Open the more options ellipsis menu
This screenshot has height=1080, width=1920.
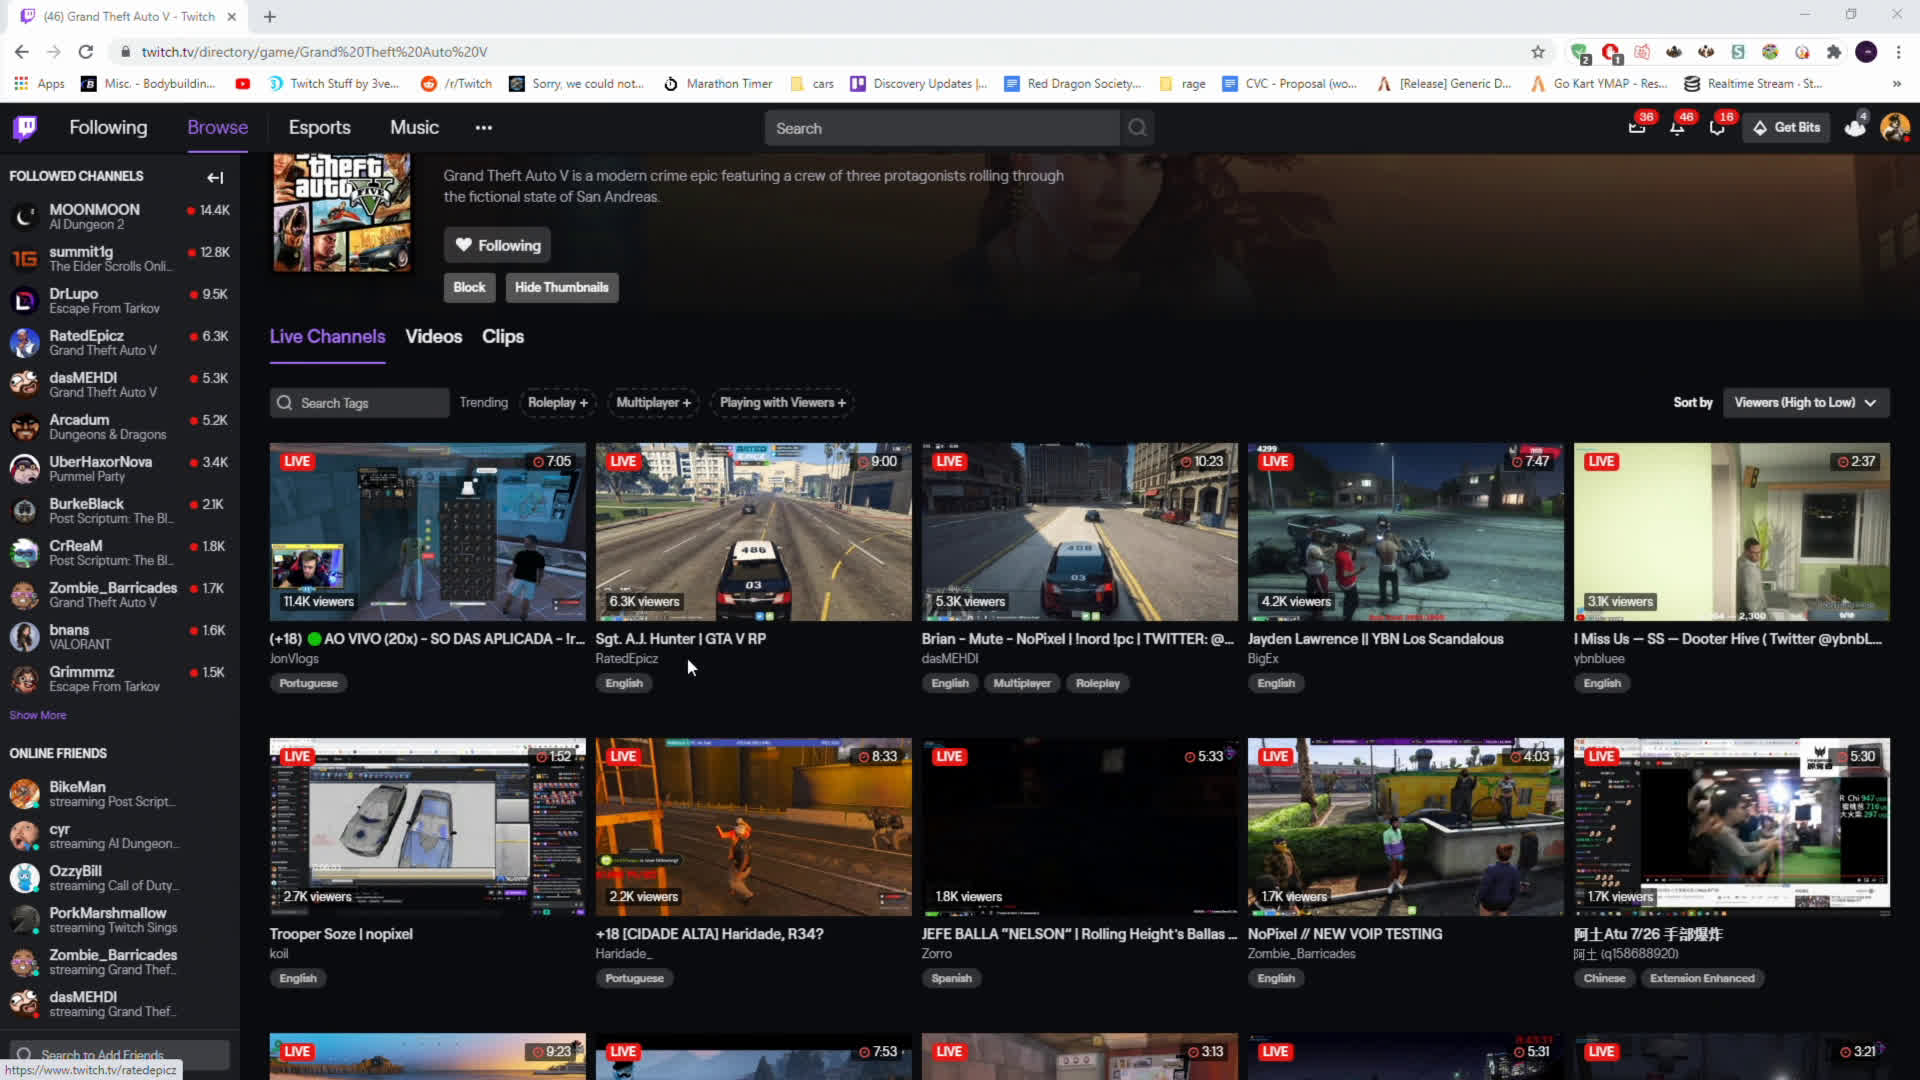tap(483, 127)
